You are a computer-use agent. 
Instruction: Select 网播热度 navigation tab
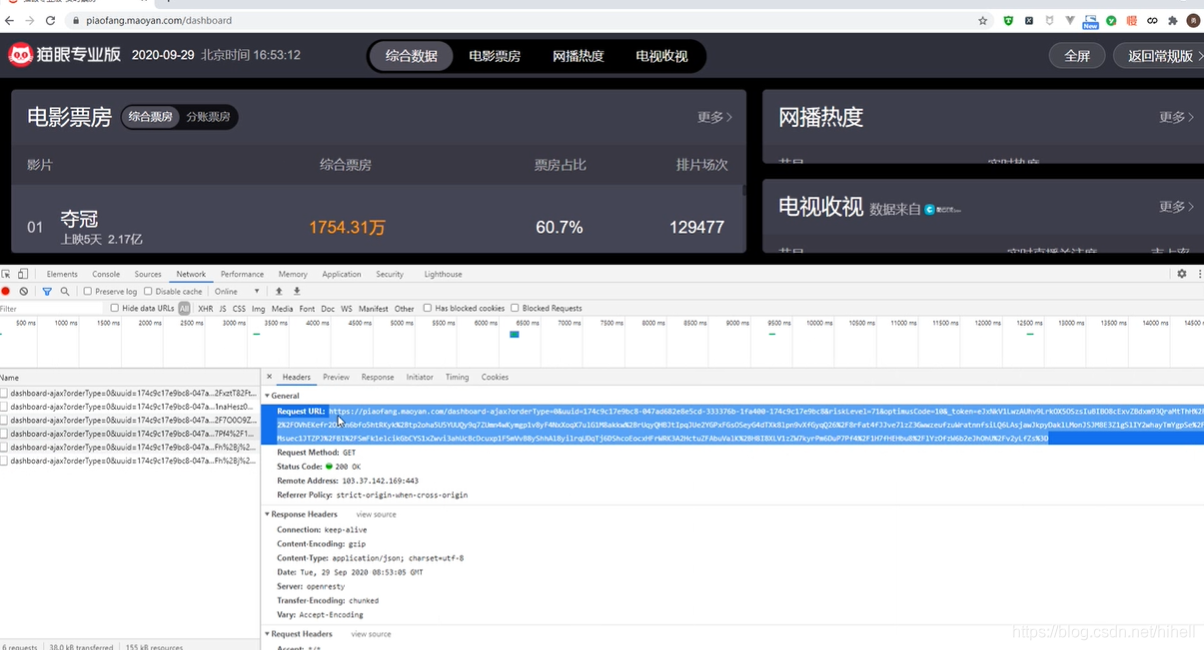[x=578, y=56]
